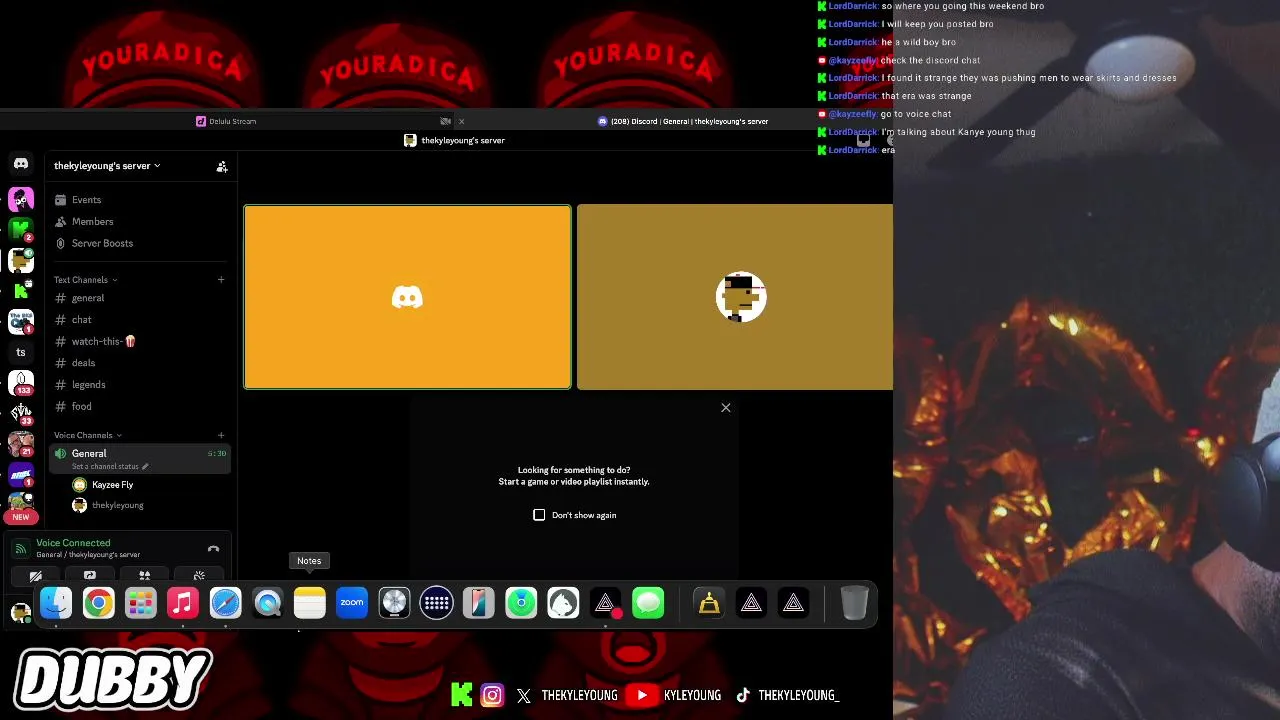This screenshot has height=720, width=1280.
Task: Open Zoom from the dock
Action: click(x=352, y=603)
